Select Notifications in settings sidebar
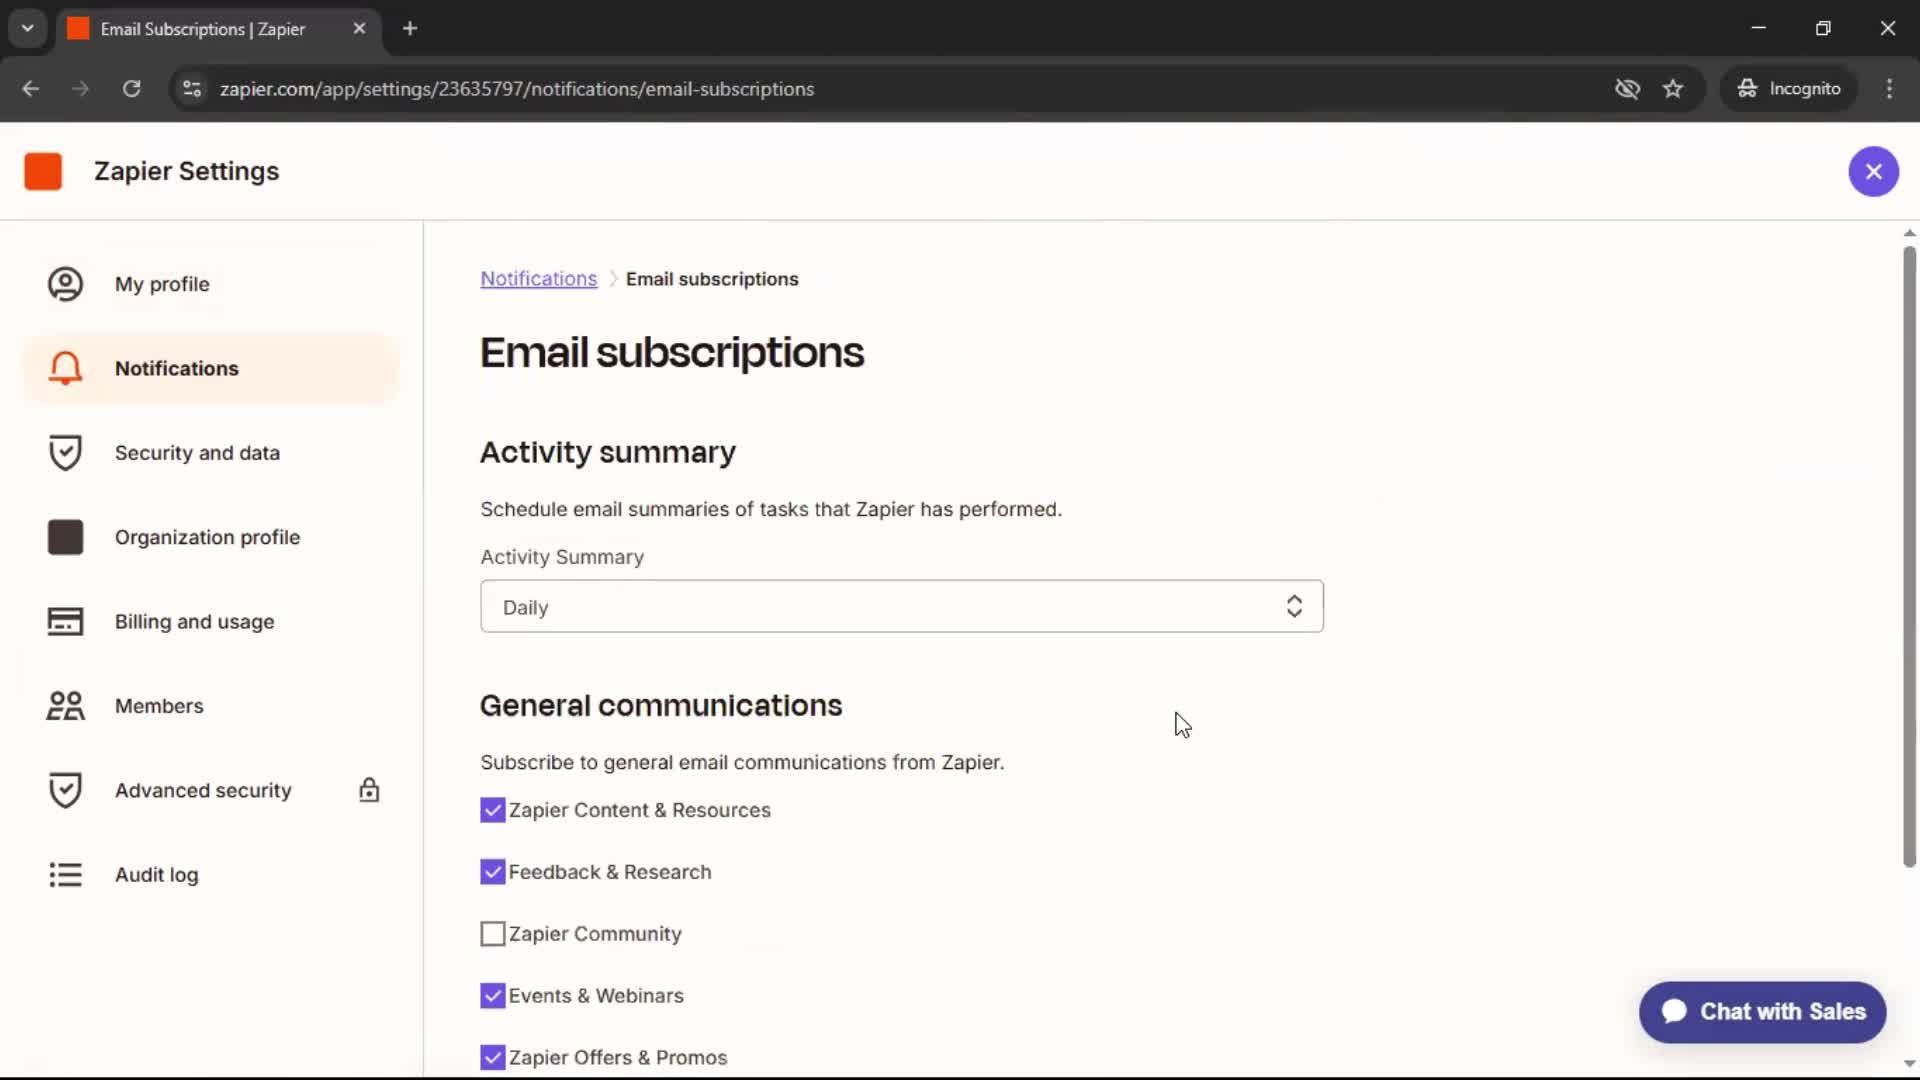1920x1080 pixels. point(211,368)
